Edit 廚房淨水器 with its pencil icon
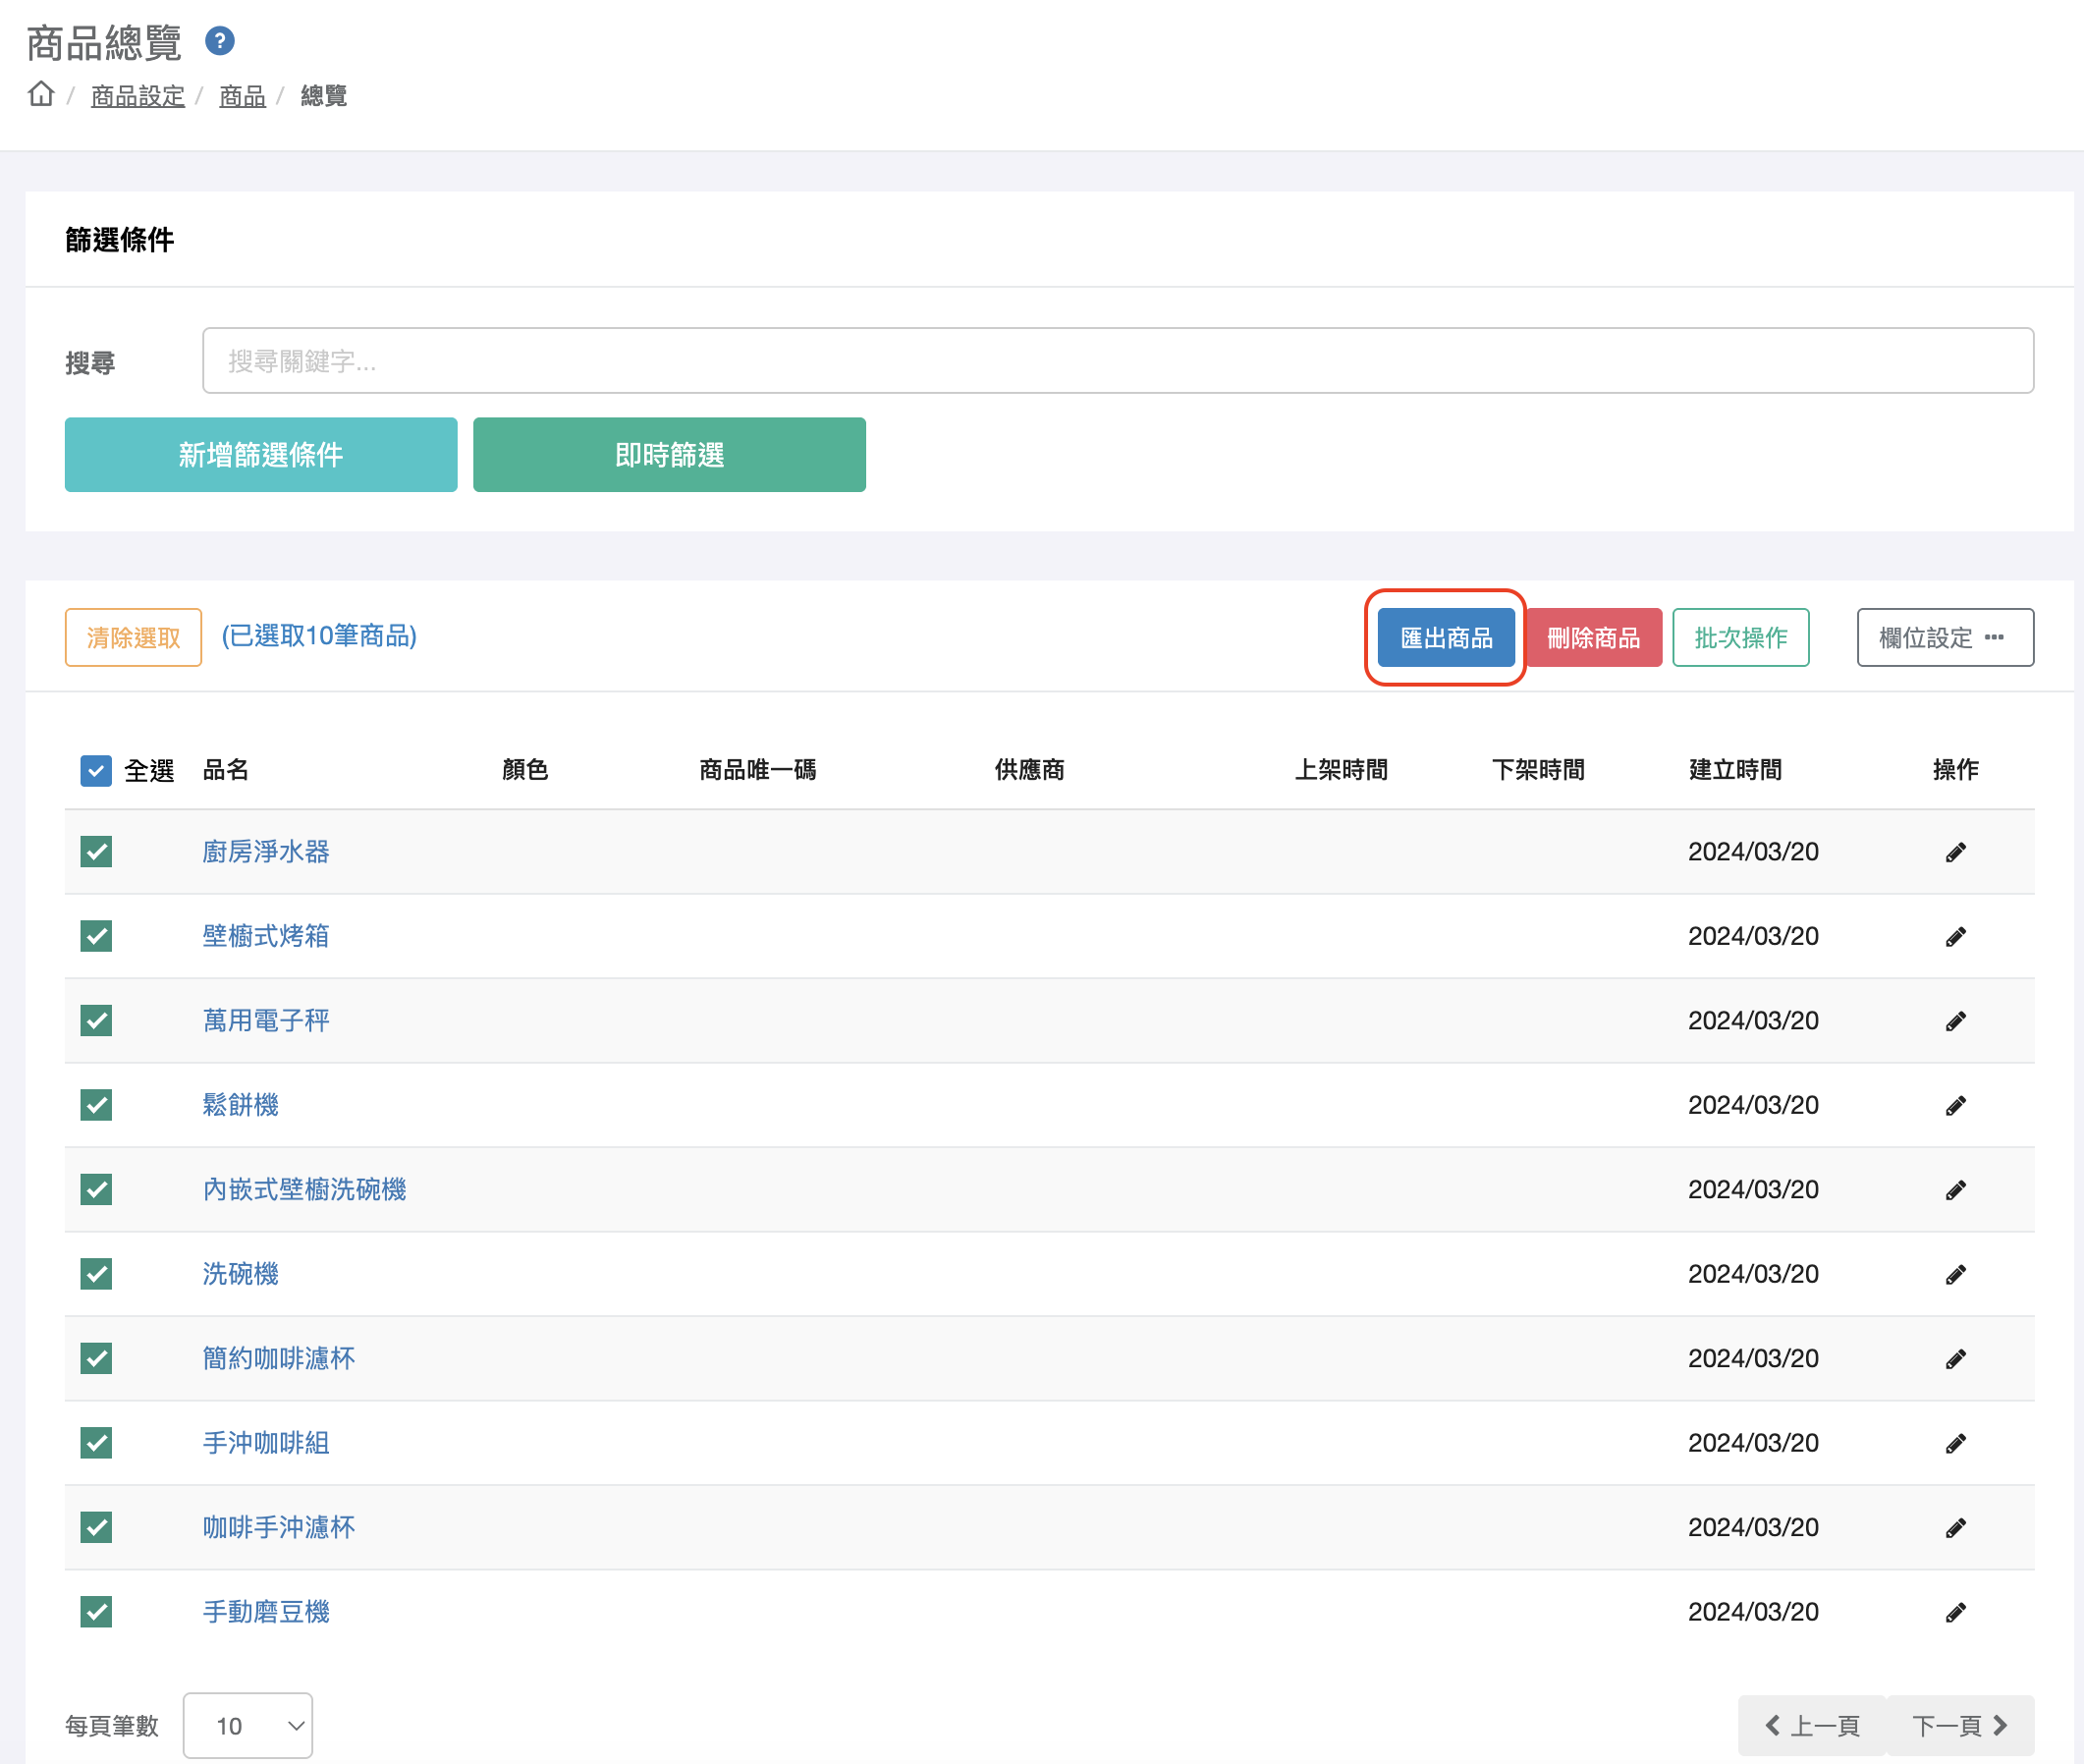2084x1764 pixels. point(1956,852)
